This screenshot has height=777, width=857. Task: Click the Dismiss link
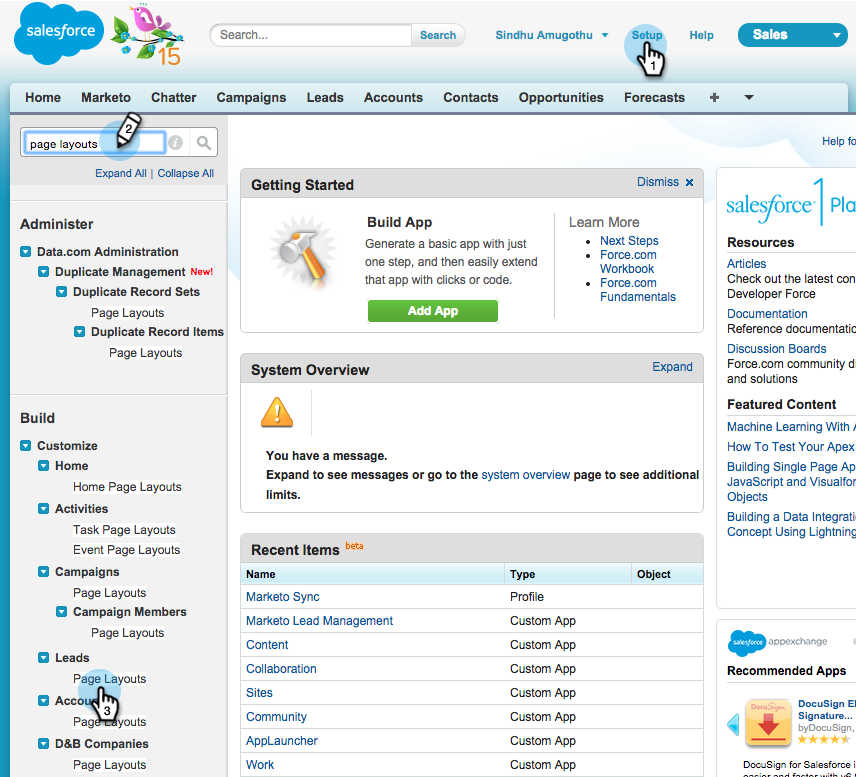[x=658, y=182]
